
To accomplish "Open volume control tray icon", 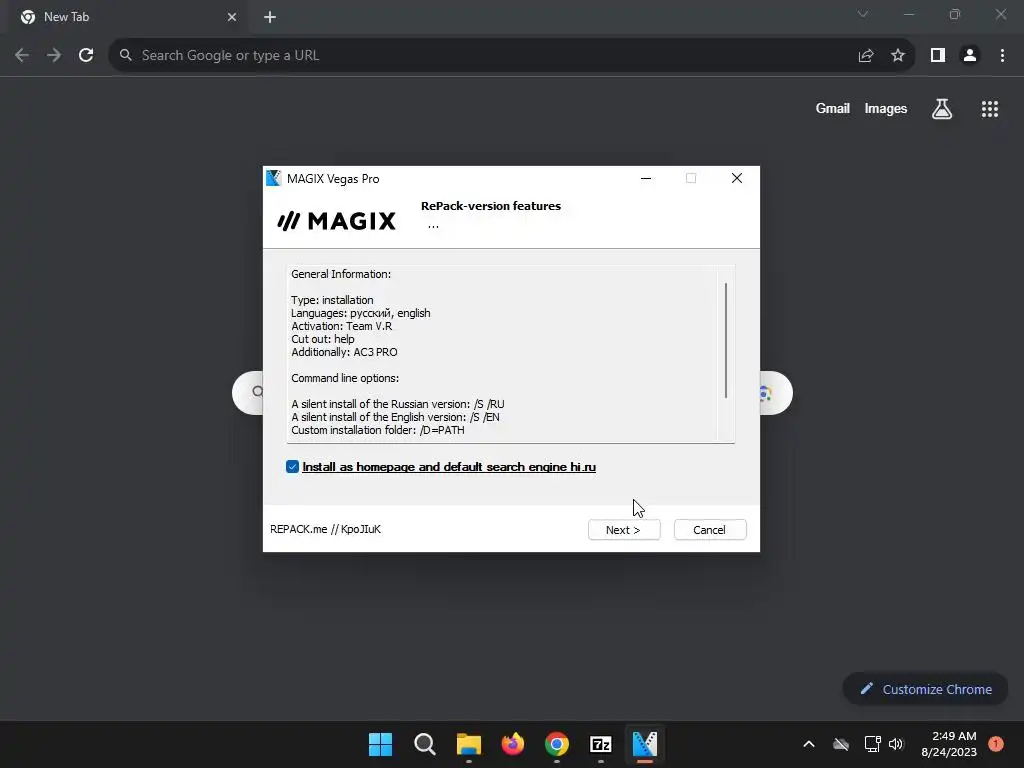I will tap(896, 744).
